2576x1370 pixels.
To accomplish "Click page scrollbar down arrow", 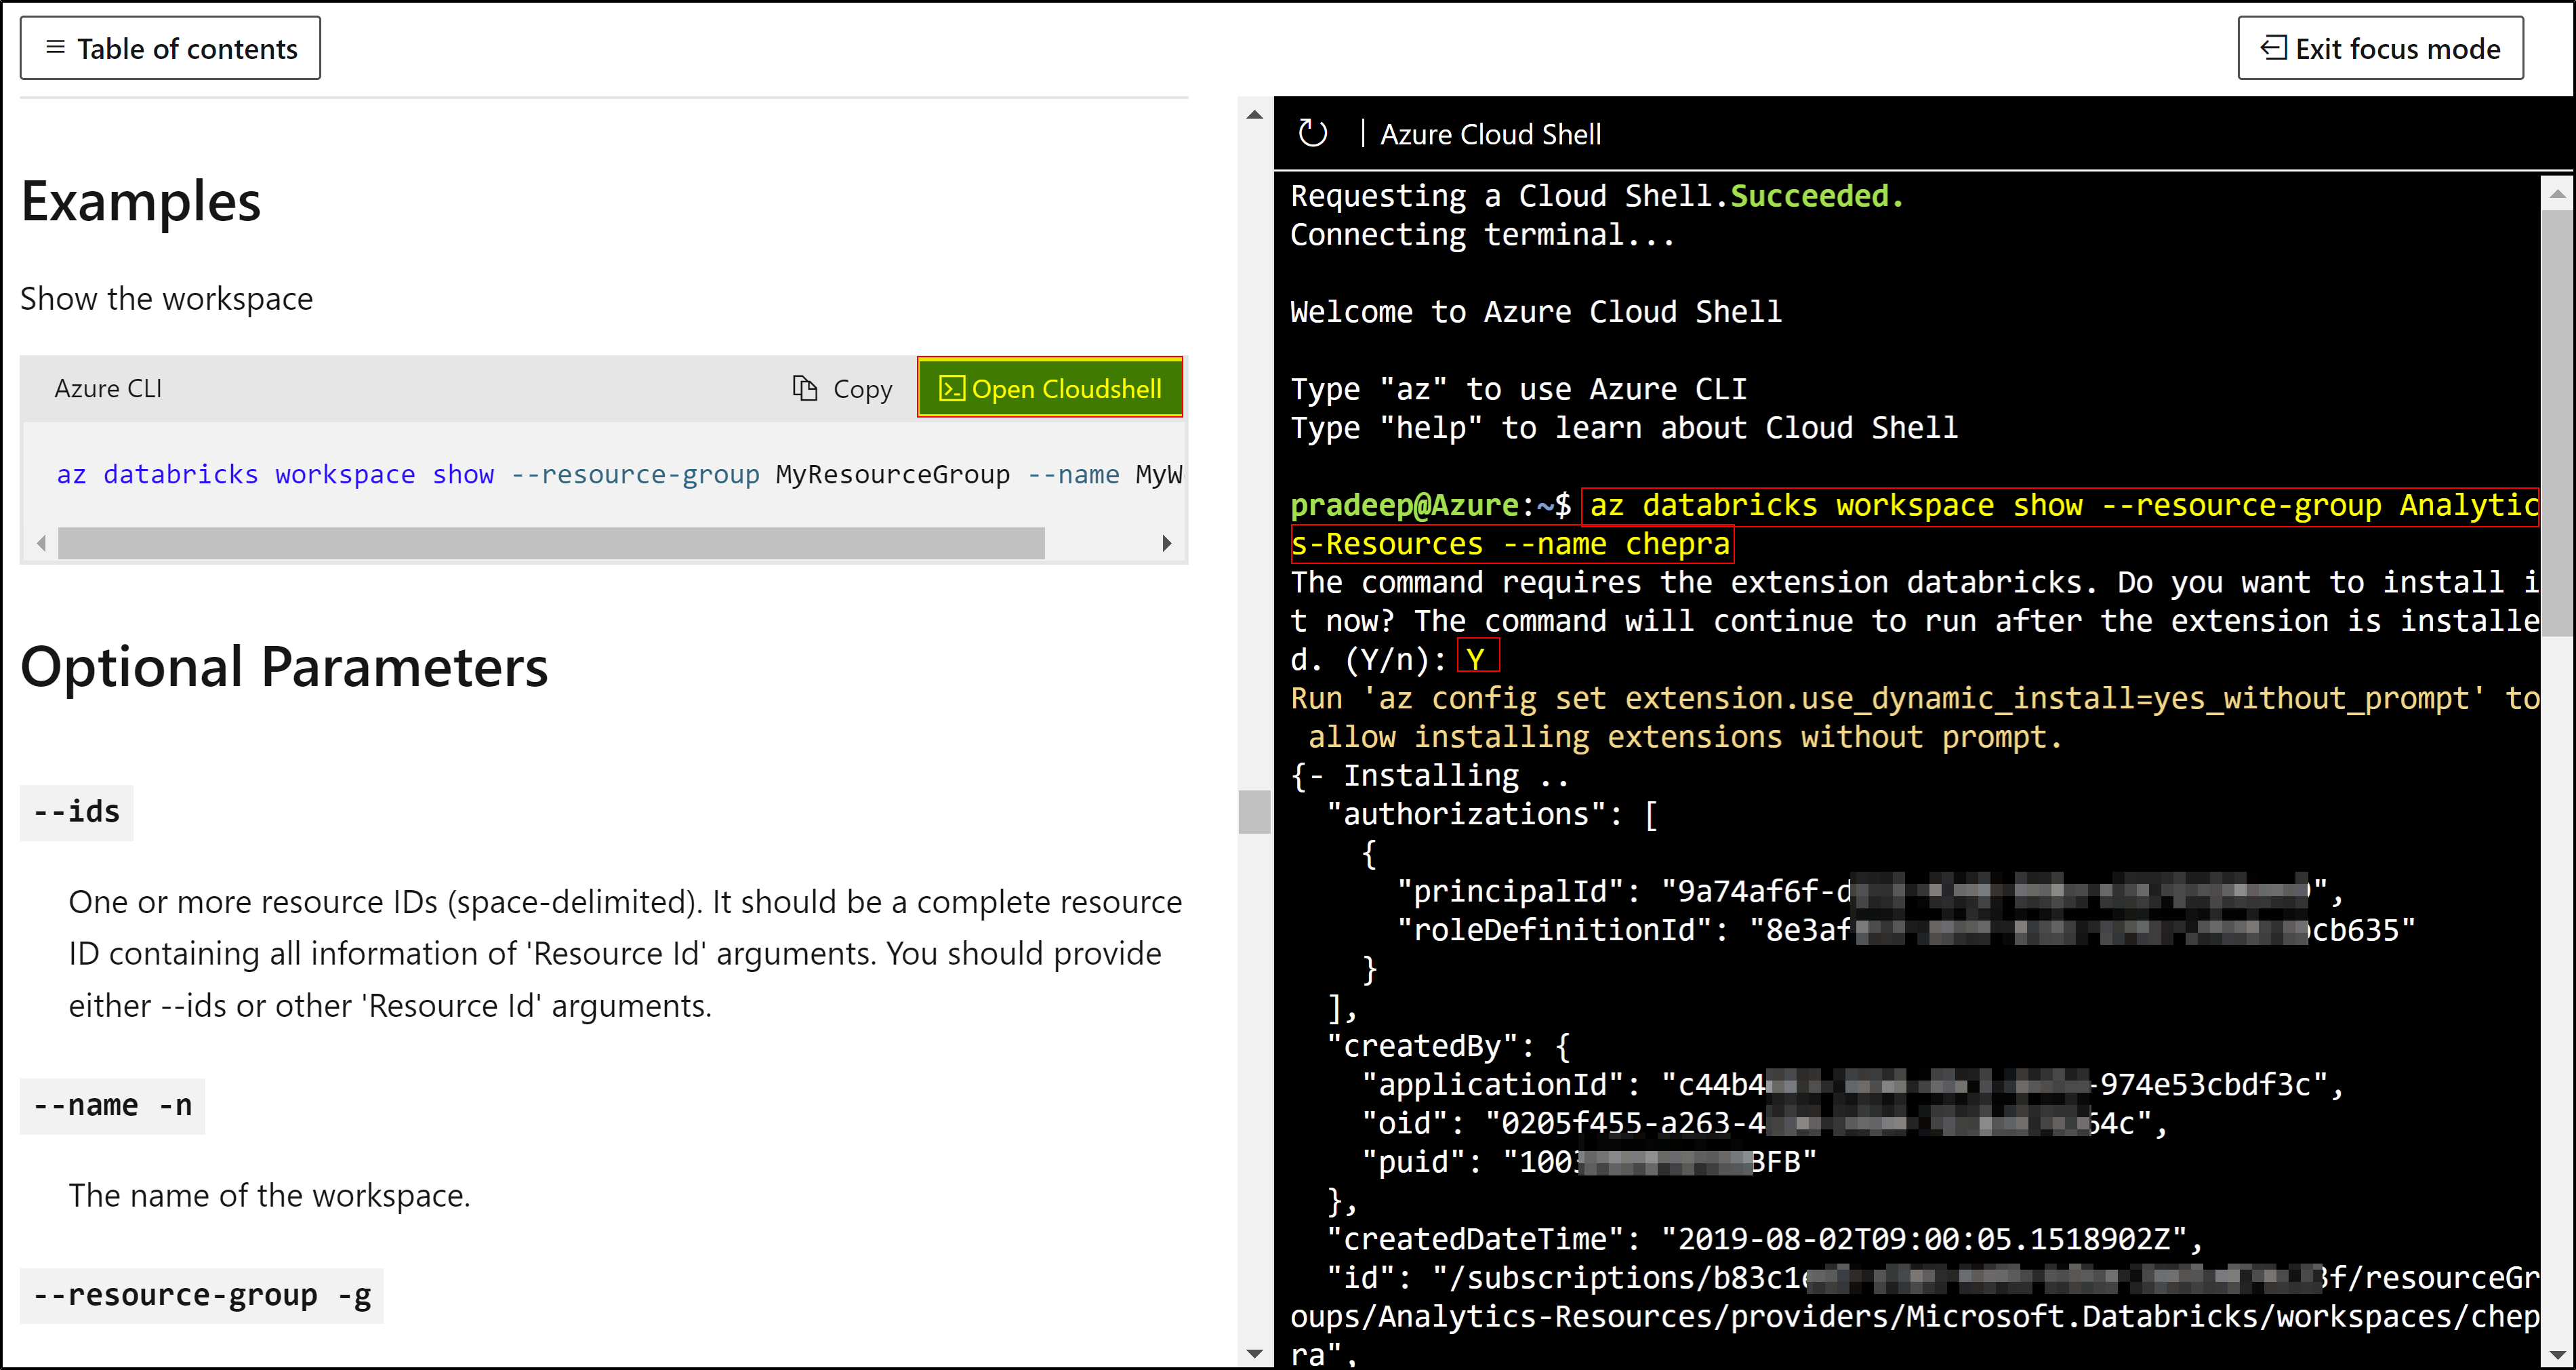I will [1254, 1353].
